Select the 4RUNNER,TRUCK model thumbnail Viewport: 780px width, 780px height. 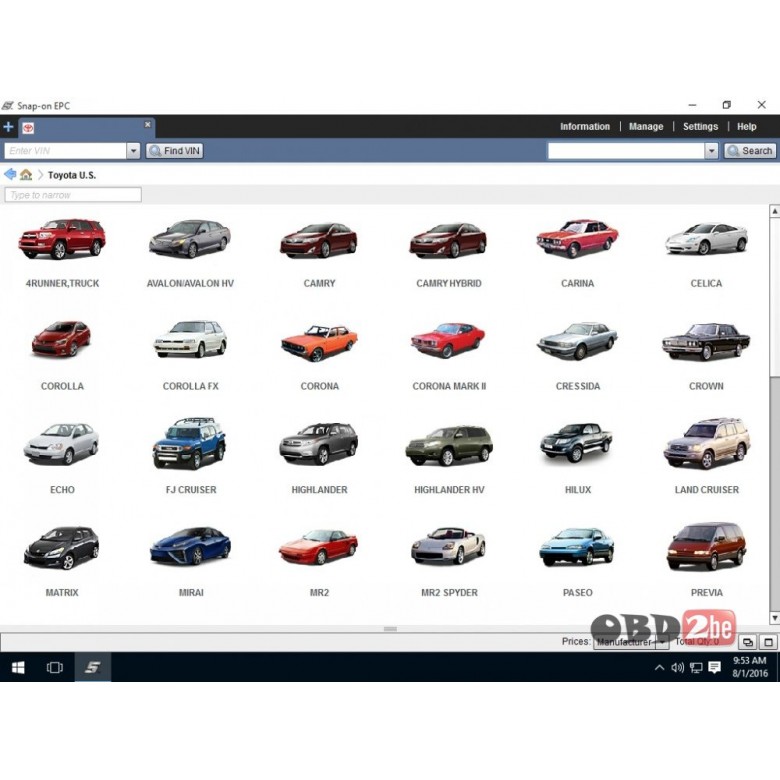click(62, 239)
